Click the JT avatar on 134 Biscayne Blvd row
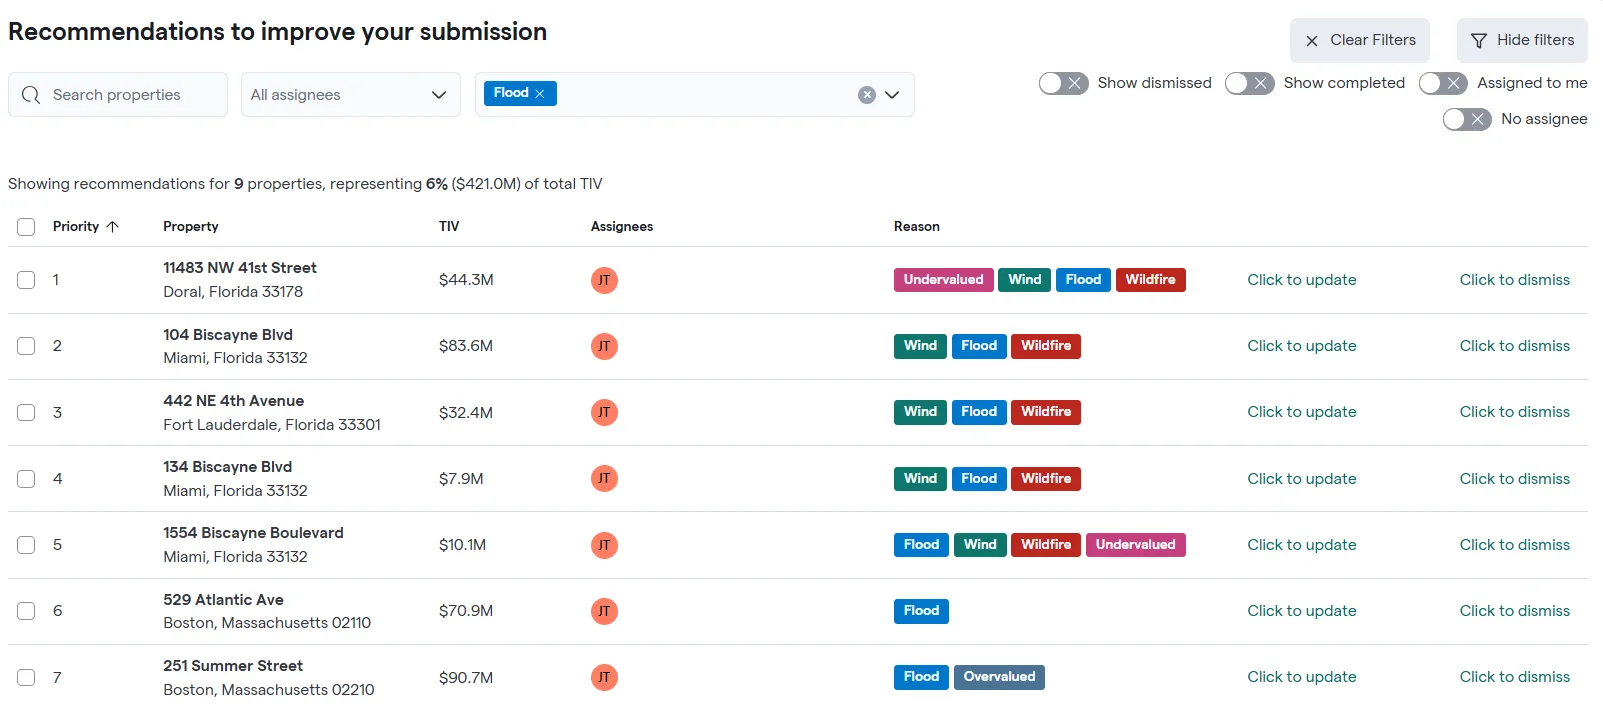Viewport: 1603px width, 709px height. coord(604,479)
